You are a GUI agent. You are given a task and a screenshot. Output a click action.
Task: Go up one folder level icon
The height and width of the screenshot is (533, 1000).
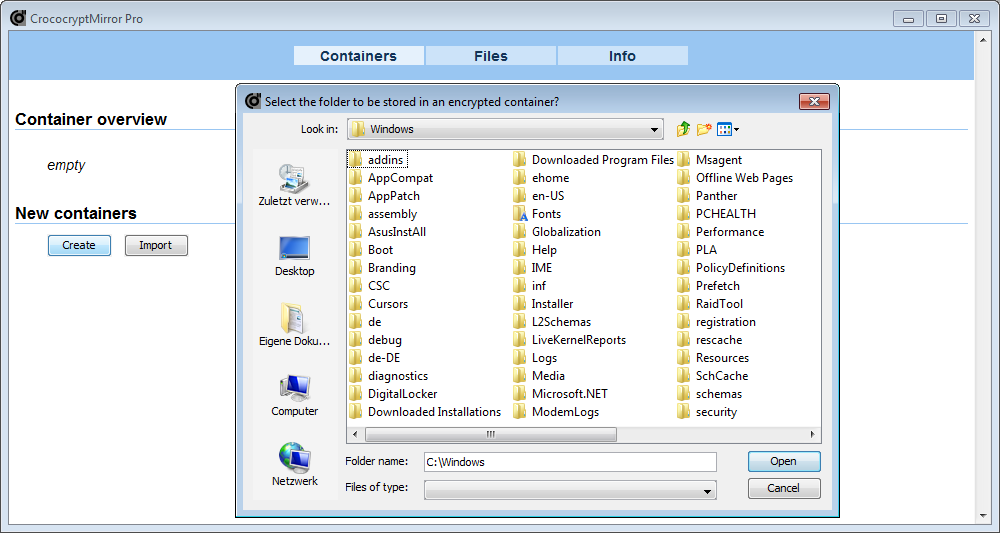click(683, 129)
